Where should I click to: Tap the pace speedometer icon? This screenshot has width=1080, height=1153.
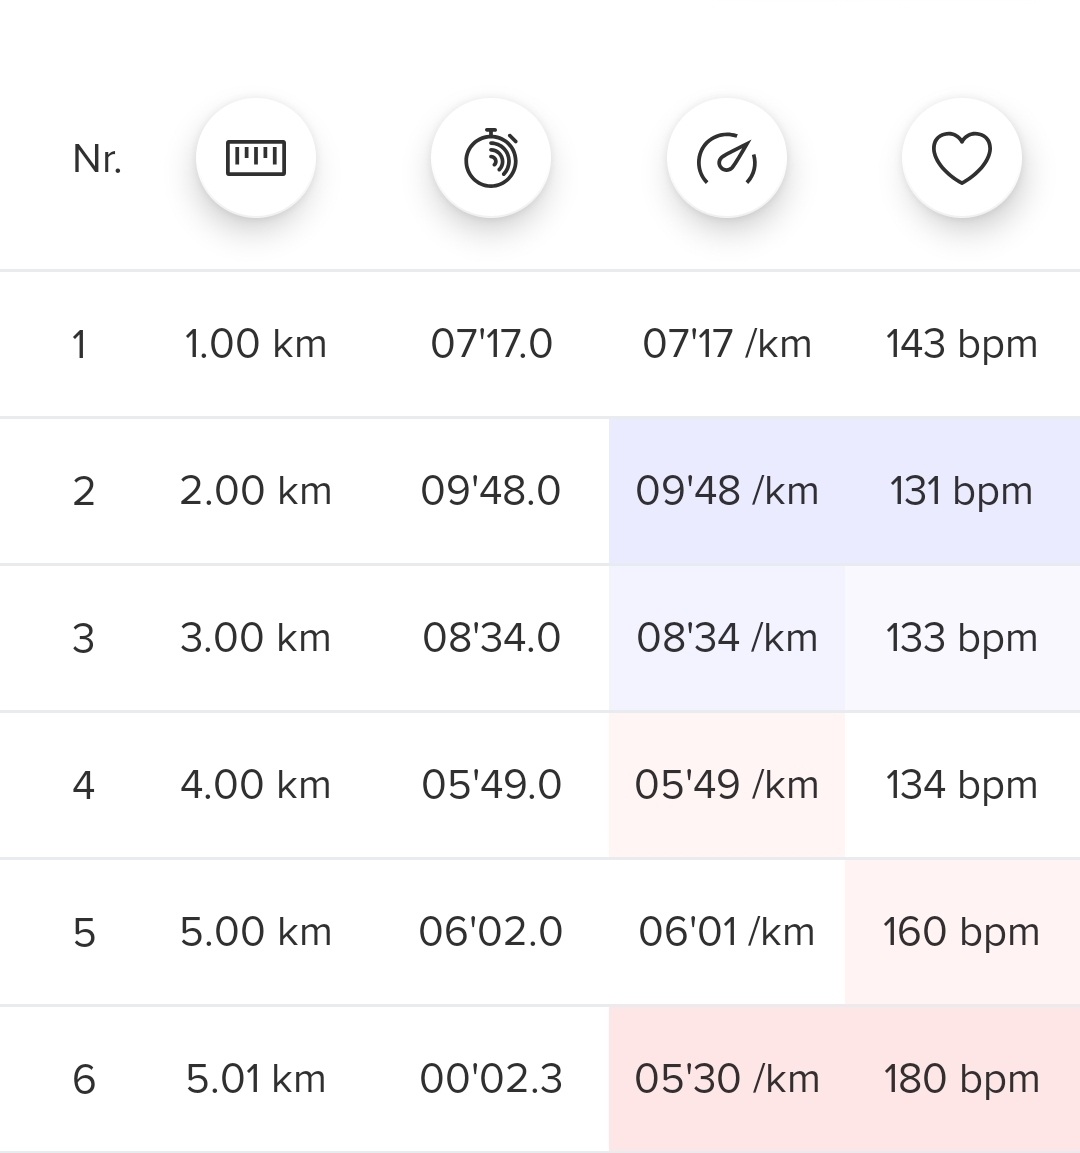727,158
